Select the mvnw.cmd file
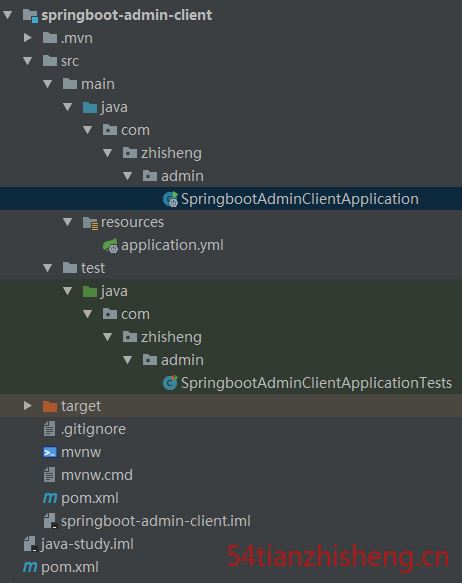This screenshot has width=462, height=583. tap(88, 475)
